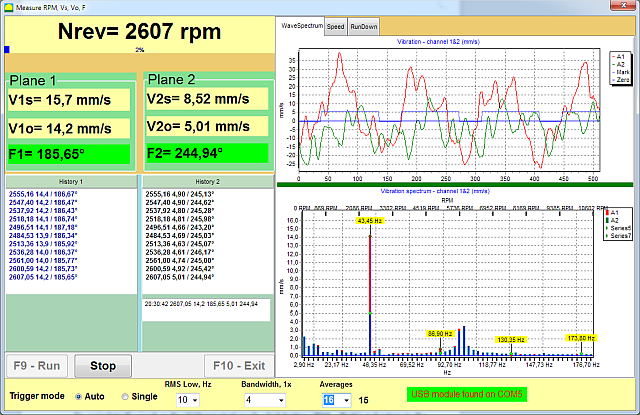Click the 173,80 Hz spectrum peak label

click(x=582, y=338)
